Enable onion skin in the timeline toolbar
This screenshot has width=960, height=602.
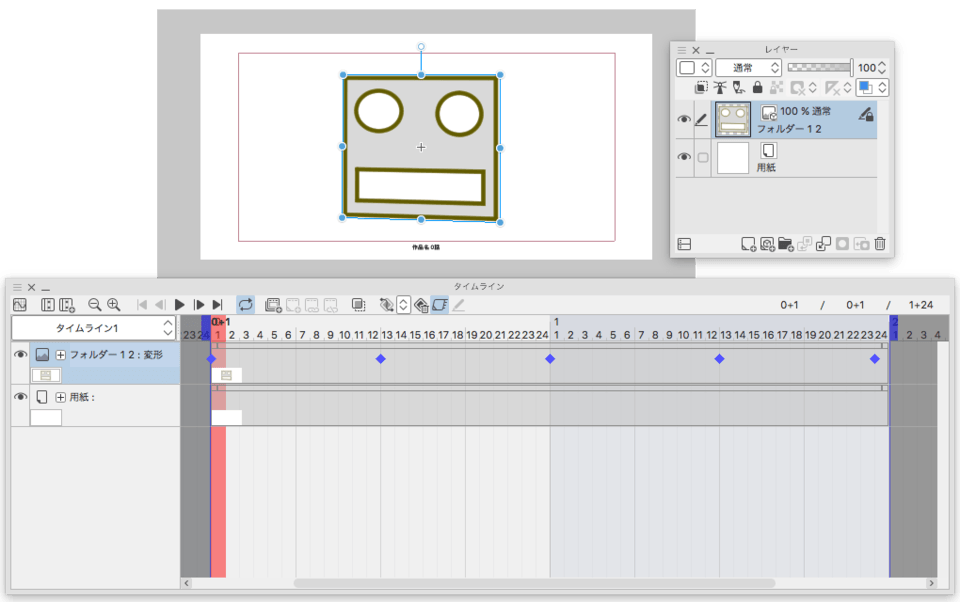[x=358, y=305]
